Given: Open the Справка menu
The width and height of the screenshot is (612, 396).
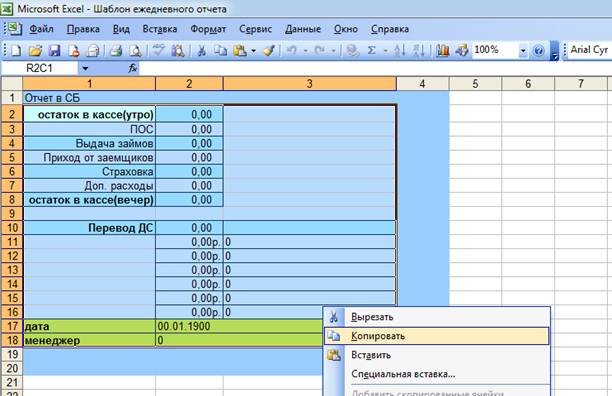Looking at the screenshot, I should 390,29.
